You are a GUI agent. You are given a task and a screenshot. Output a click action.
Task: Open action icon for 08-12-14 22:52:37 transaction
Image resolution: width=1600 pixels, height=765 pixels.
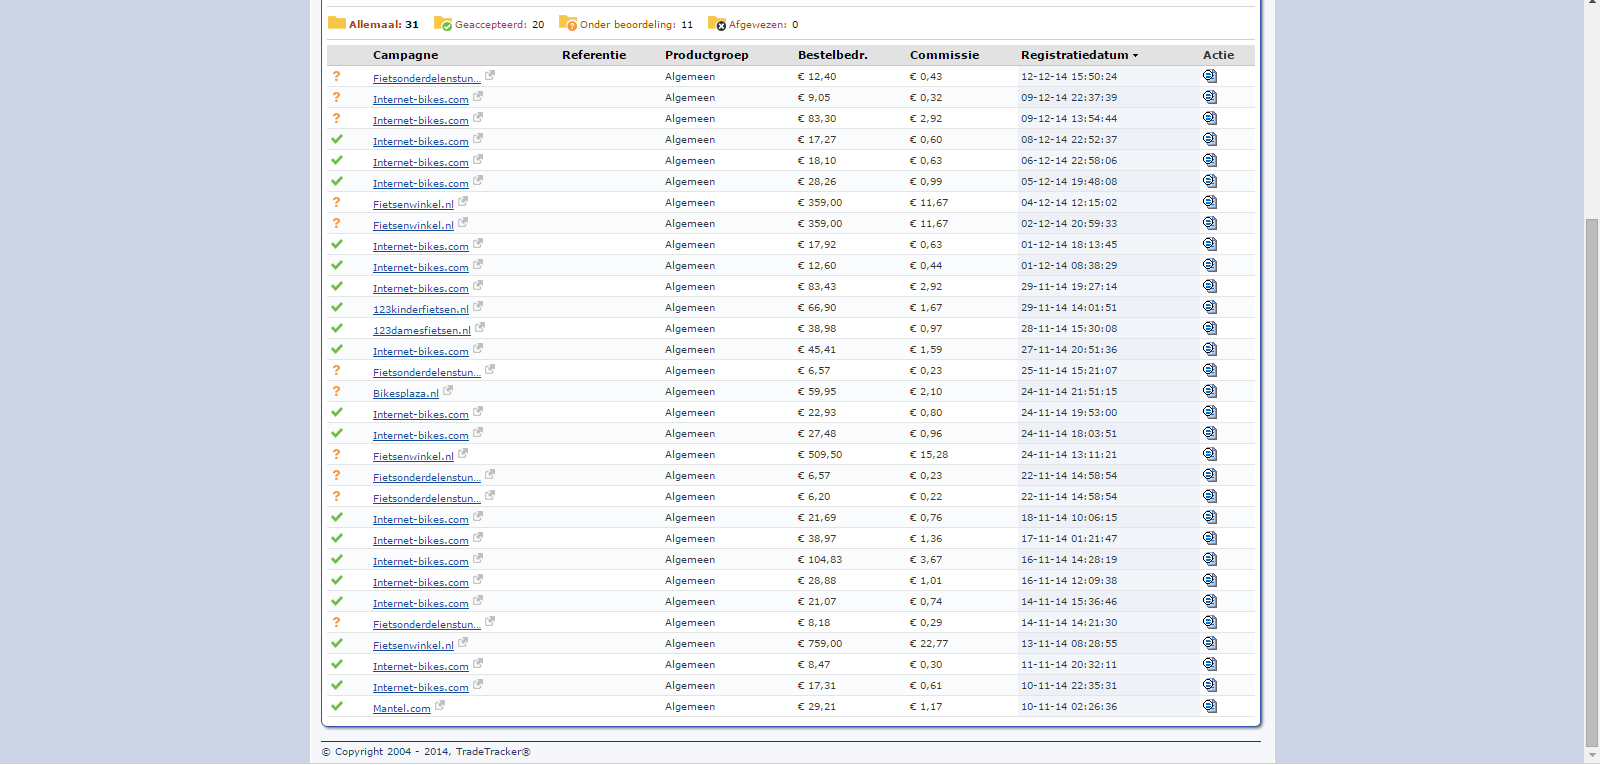click(1210, 139)
